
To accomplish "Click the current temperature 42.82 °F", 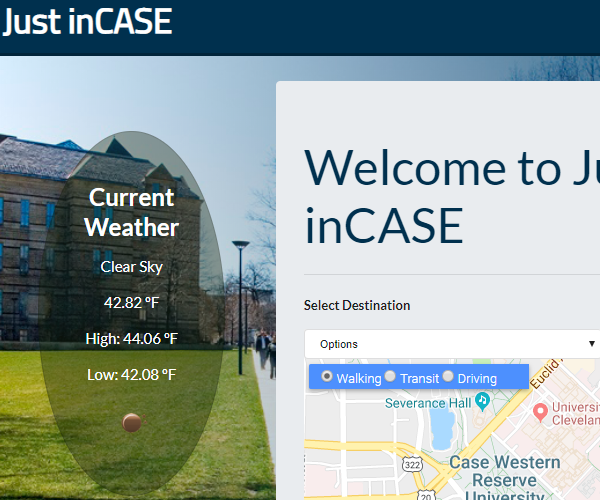I will 131,302.
